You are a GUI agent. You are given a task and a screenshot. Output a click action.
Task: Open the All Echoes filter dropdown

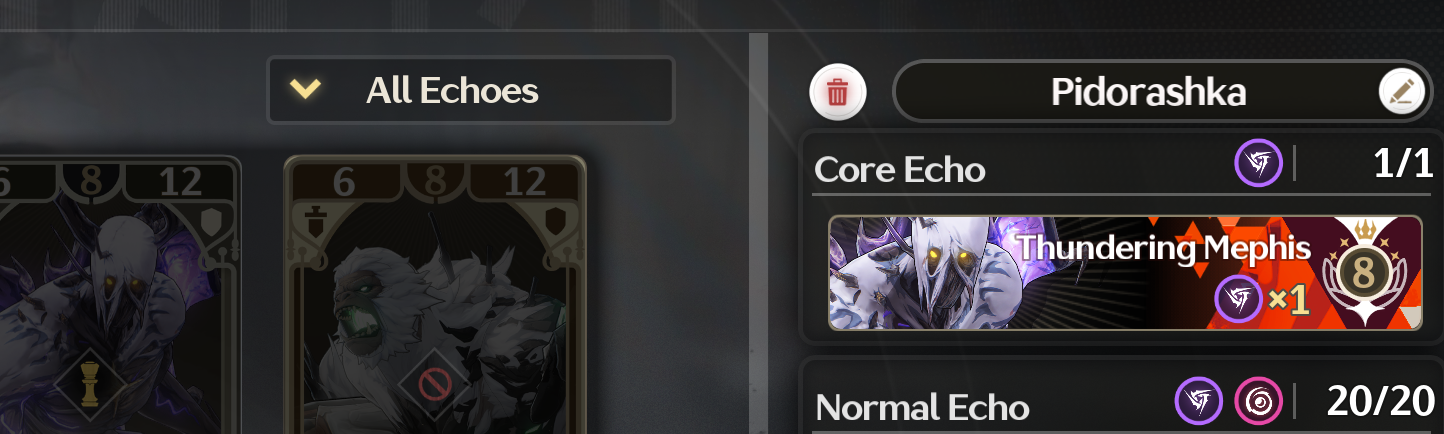[471, 91]
